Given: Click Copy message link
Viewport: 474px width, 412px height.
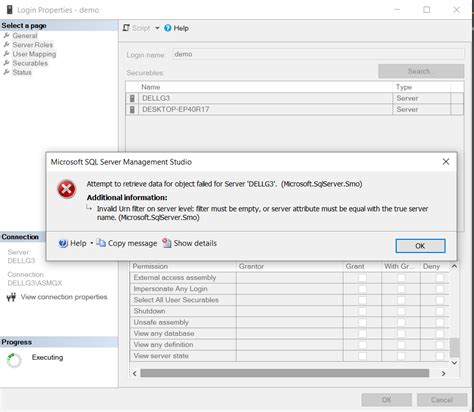Looking at the screenshot, I should point(132,243).
